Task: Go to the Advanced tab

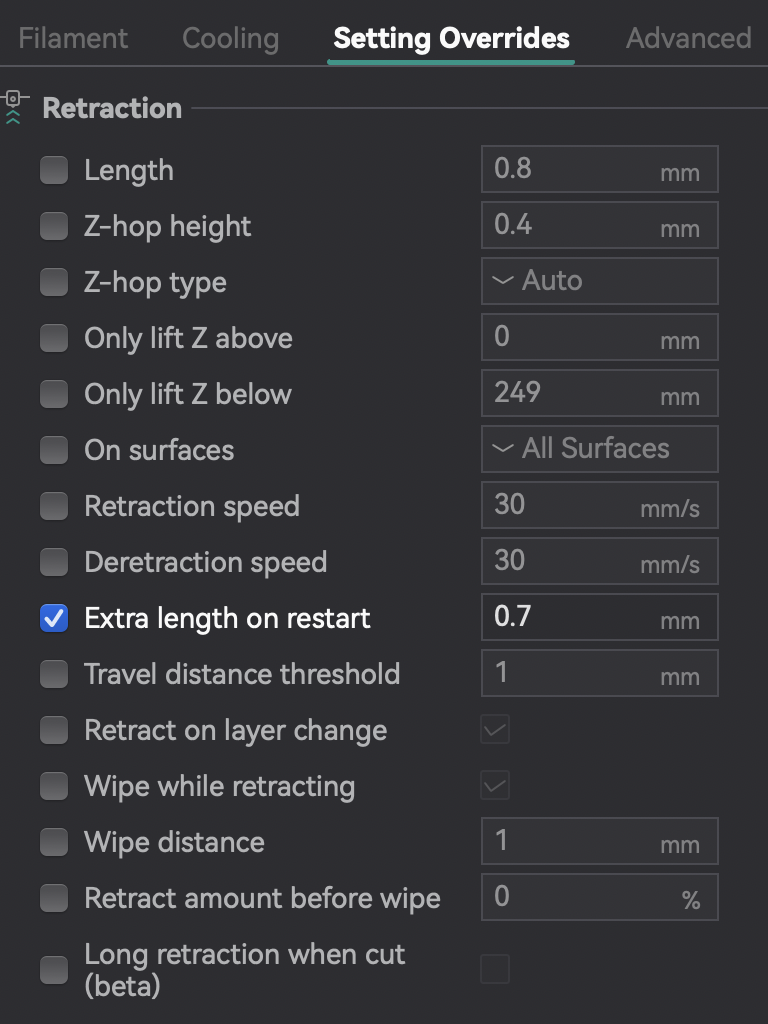Action: [x=688, y=38]
